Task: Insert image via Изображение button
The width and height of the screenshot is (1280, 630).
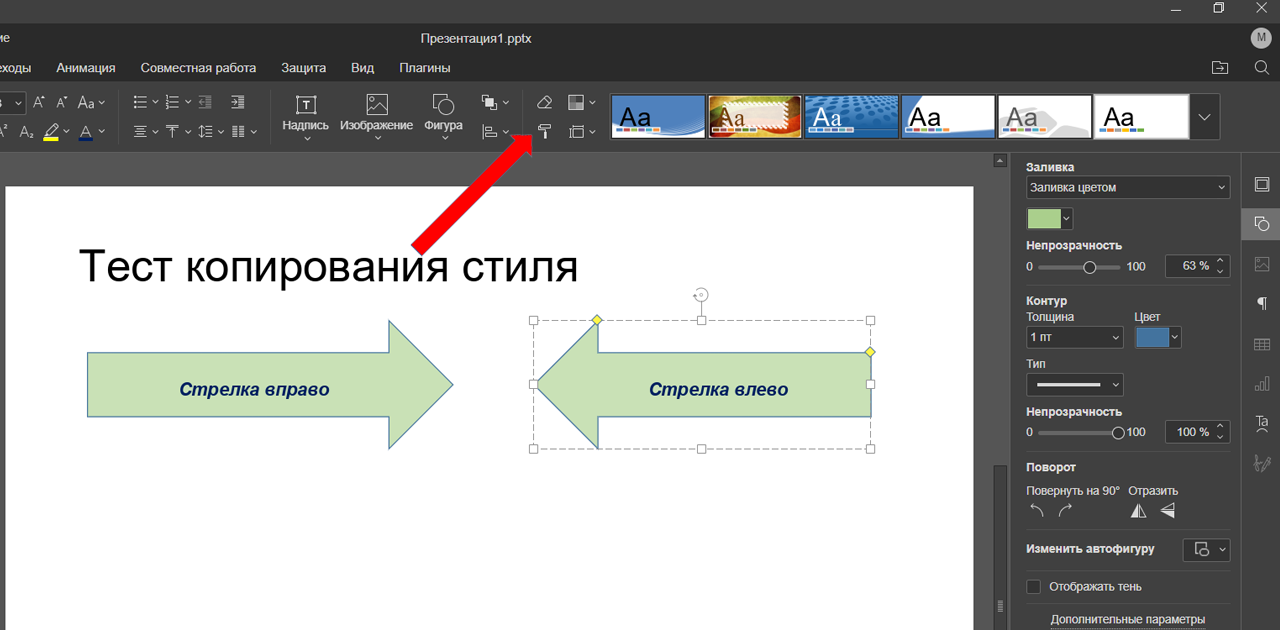Action: click(376, 115)
